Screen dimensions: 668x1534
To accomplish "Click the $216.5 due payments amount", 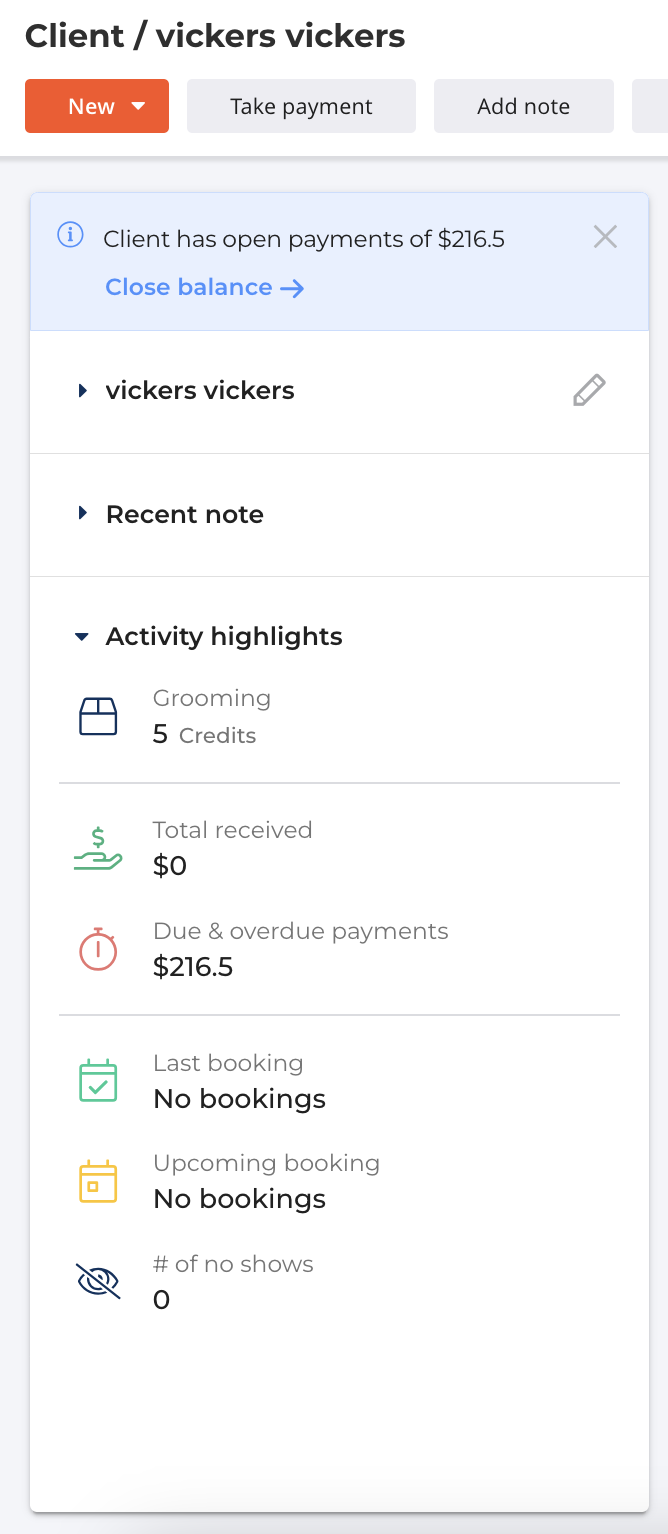I will coord(193,967).
